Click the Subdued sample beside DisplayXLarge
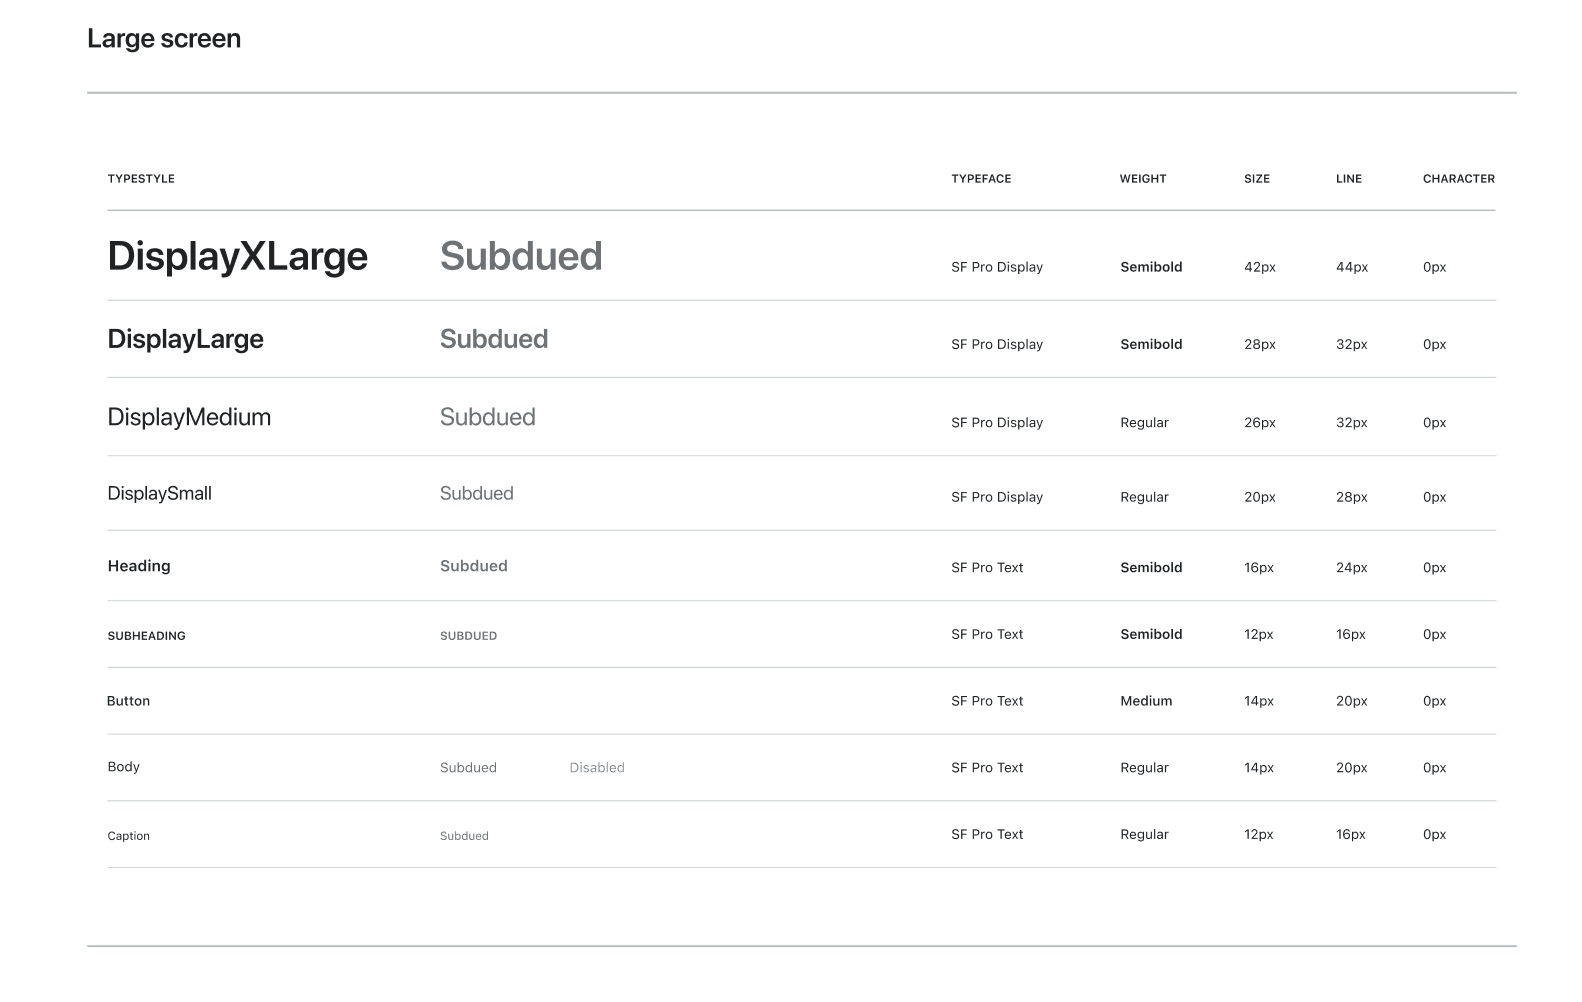The image size is (1582, 1002). tap(521, 256)
